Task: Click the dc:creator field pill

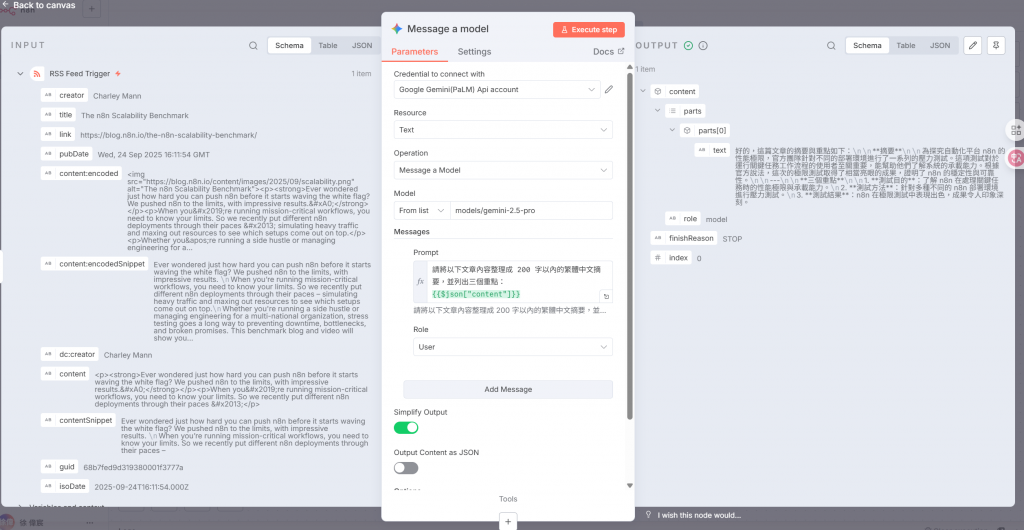Action: [69, 354]
